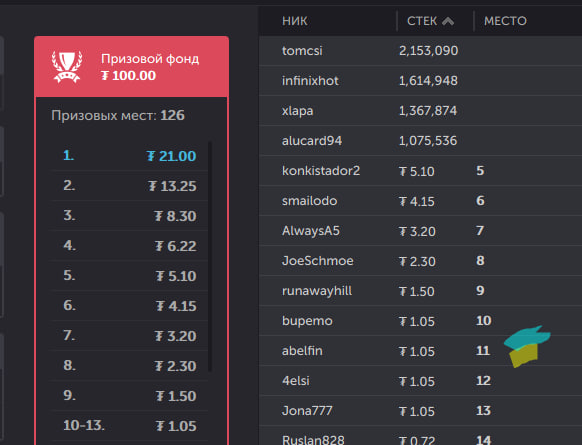Select the AlwaysA5 player row
Screen dimensions: 582x445
click(420, 231)
